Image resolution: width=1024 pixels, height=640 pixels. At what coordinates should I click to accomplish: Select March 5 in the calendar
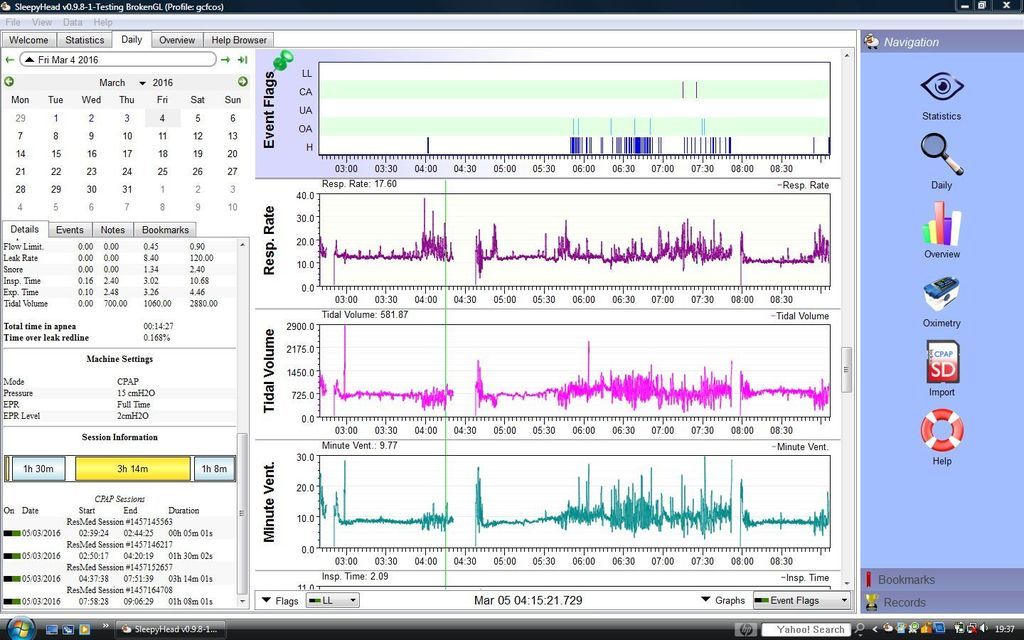point(197,118)
